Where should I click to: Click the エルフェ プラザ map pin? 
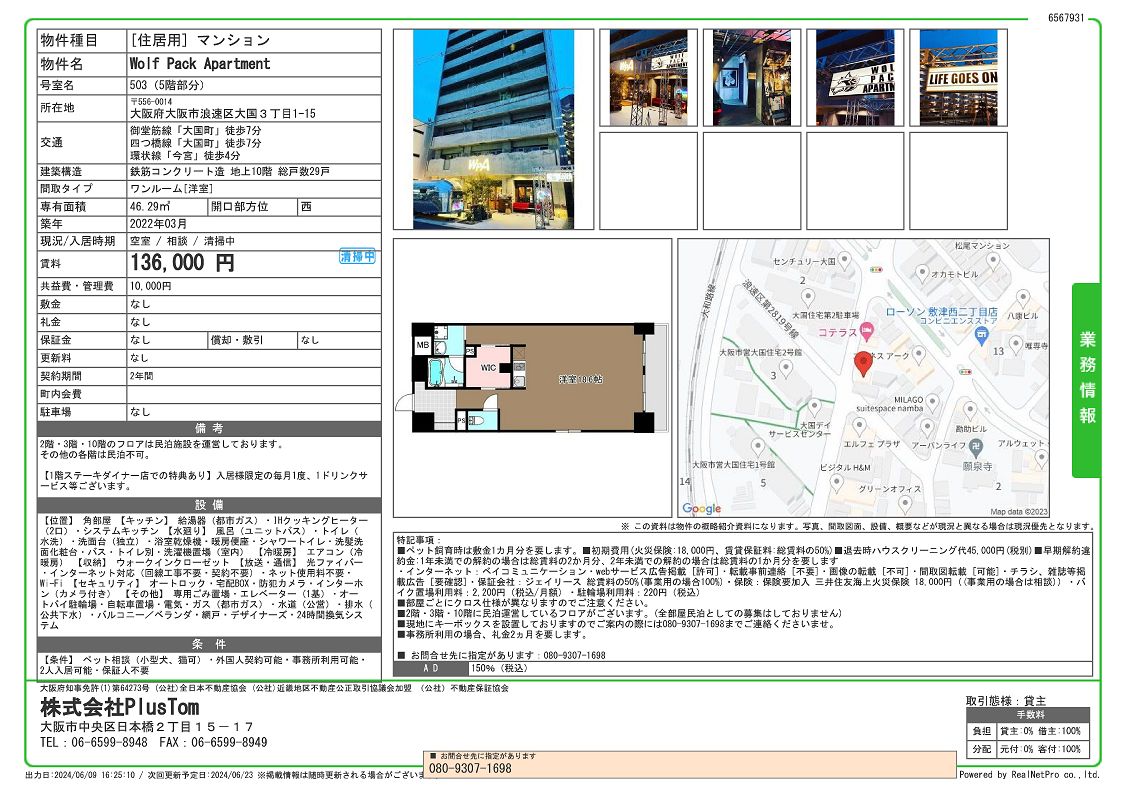[x=859, y=427]
